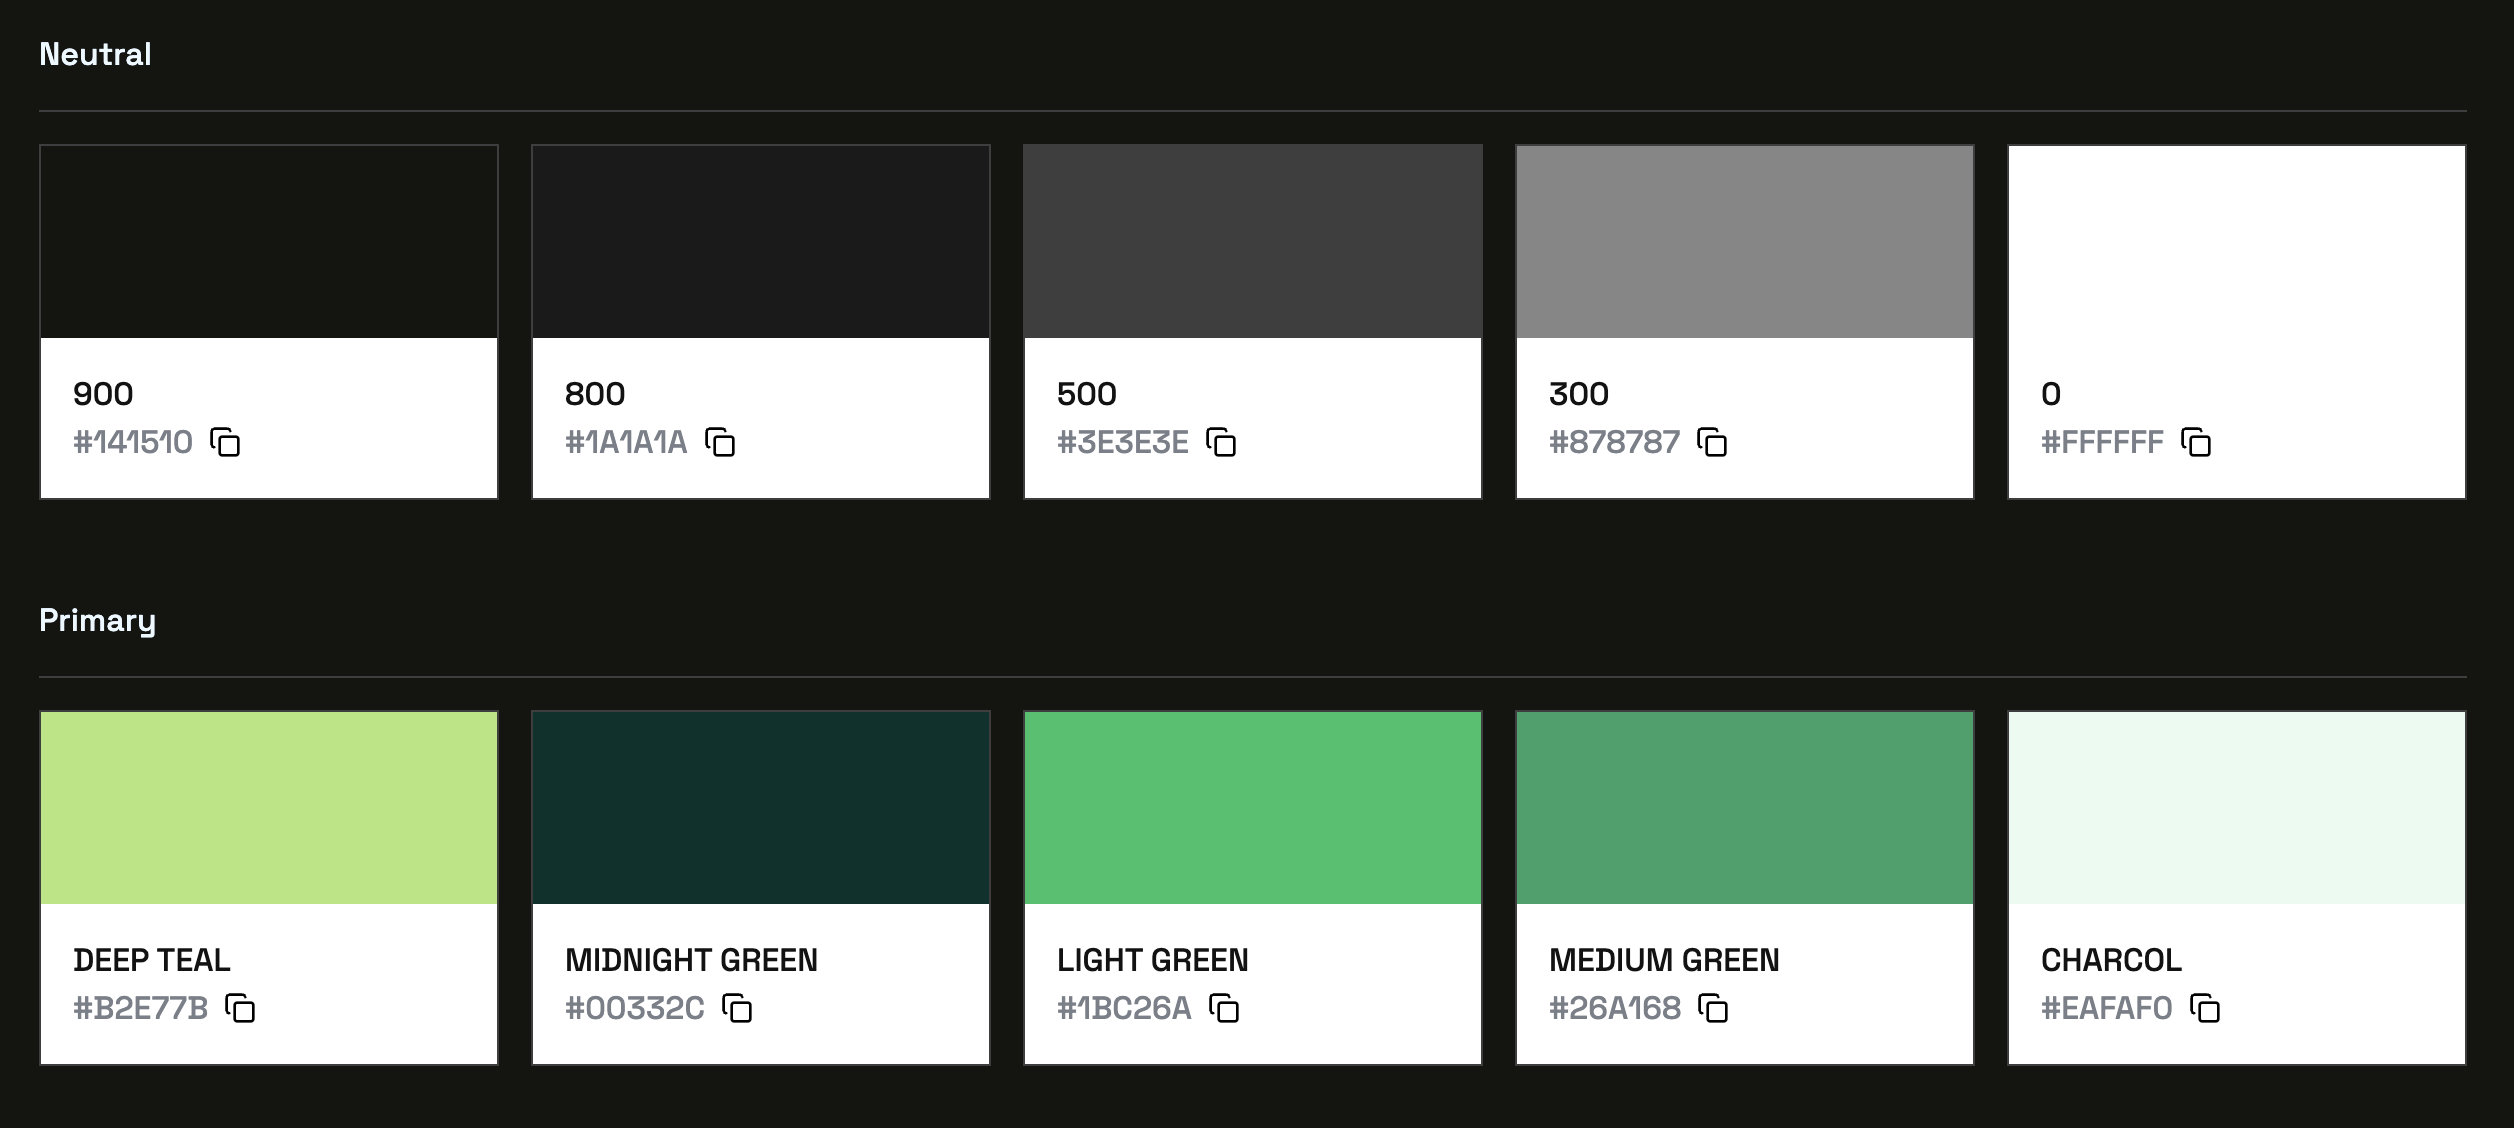The width and height of the screenshot is (2514, 1128).
Task: Copy Medium Green #26A168 via icon
Action: [x=1713, y=1008]
